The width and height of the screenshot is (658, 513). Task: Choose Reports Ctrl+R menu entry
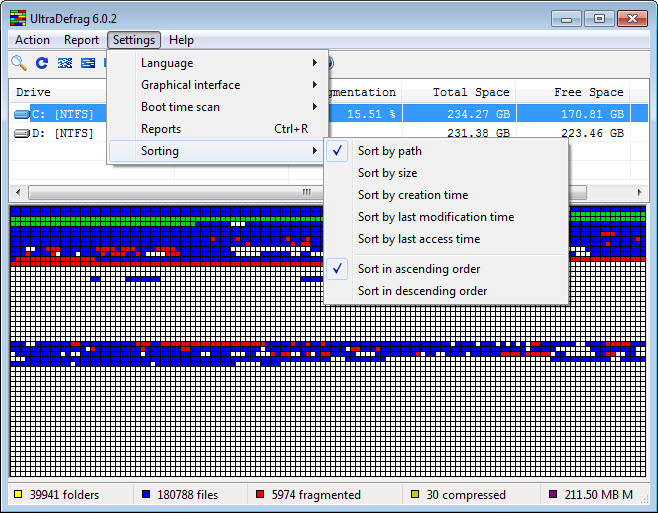click(x=217, y=129)
